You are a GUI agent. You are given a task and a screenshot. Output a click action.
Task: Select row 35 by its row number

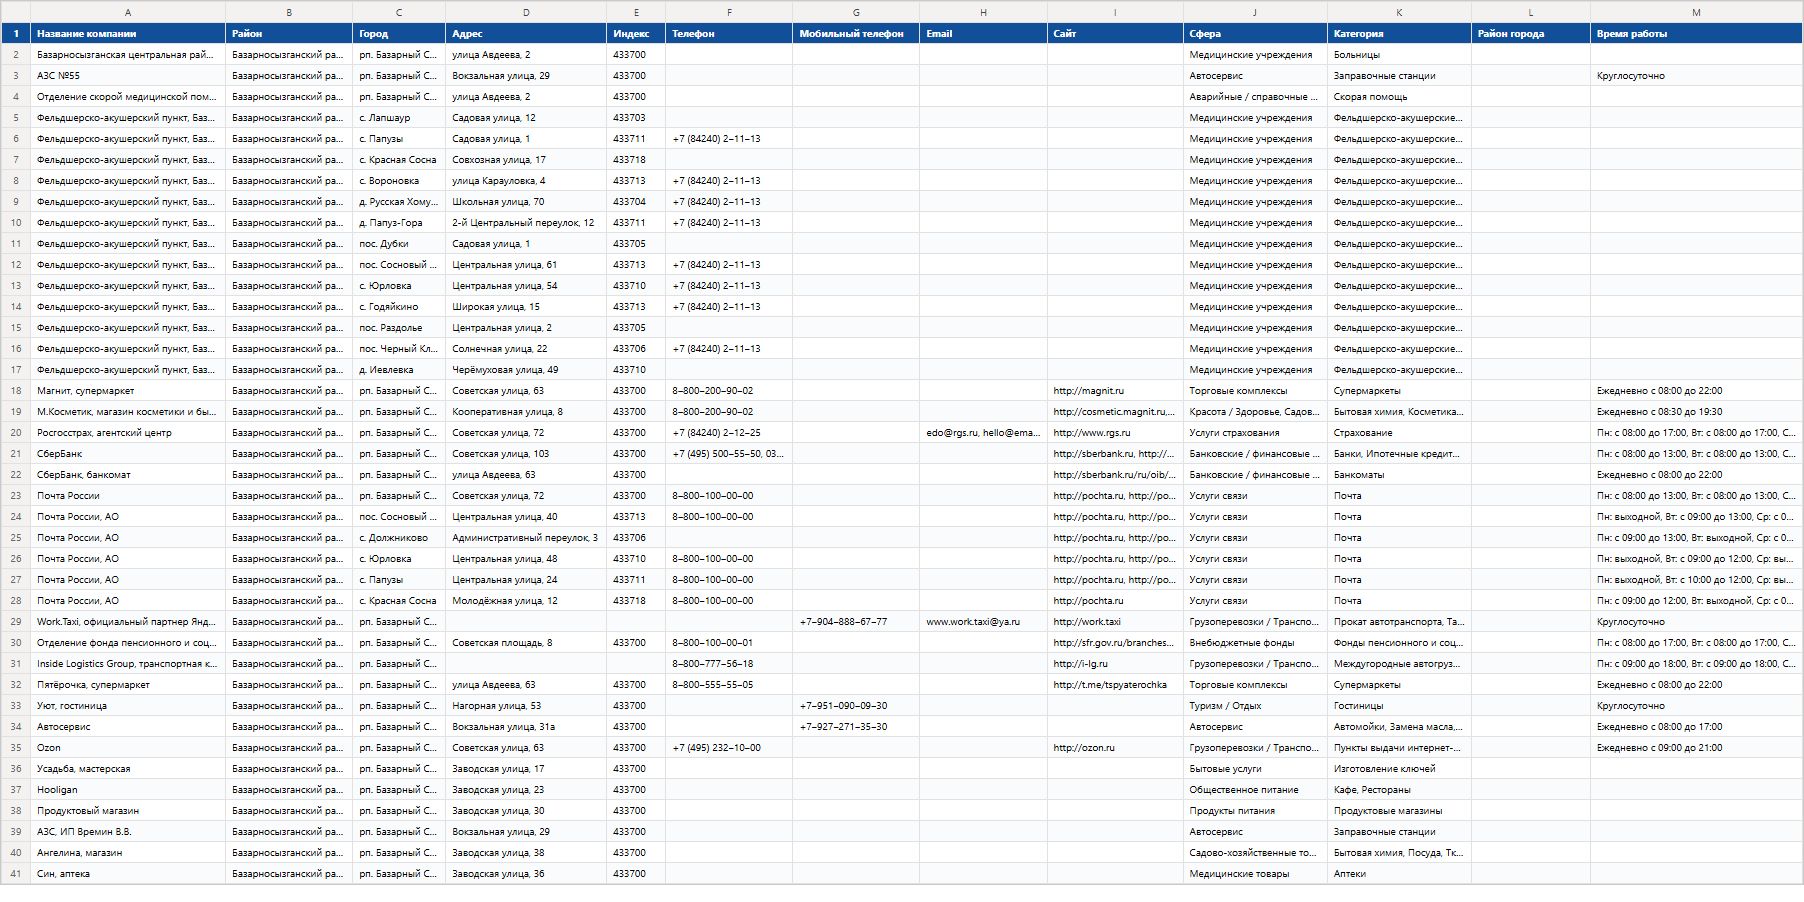coord(15,748)
